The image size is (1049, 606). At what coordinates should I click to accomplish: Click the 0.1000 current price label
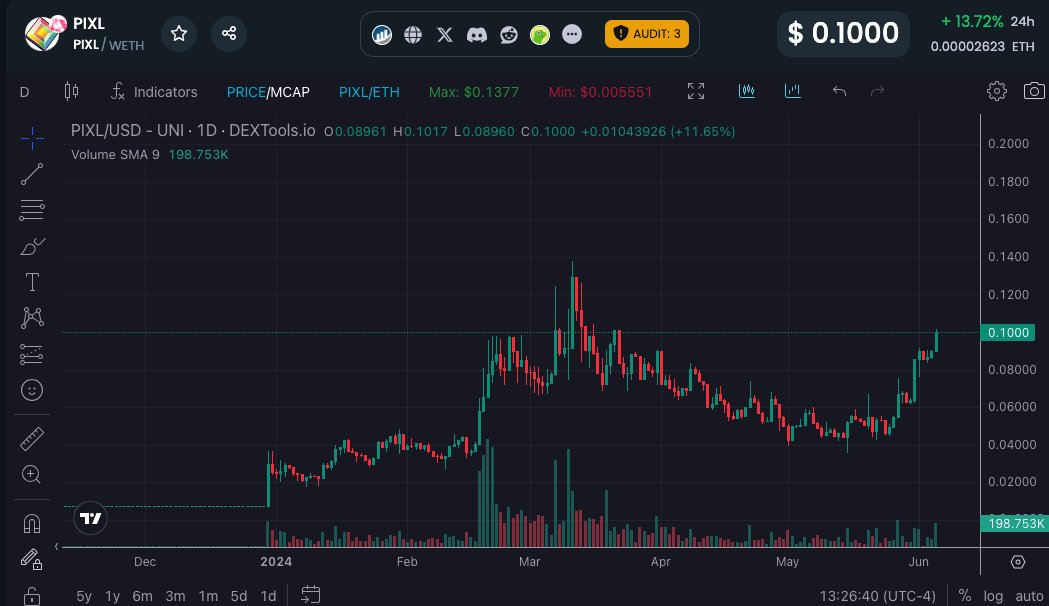pyautogui.click(x=1008, y=332)
